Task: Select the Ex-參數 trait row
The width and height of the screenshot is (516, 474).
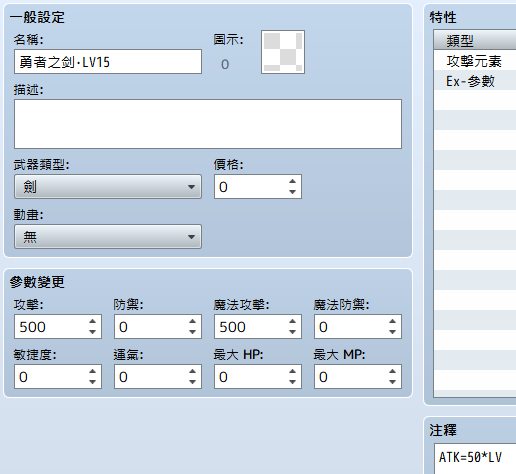Action: click(x=475, y=80)
